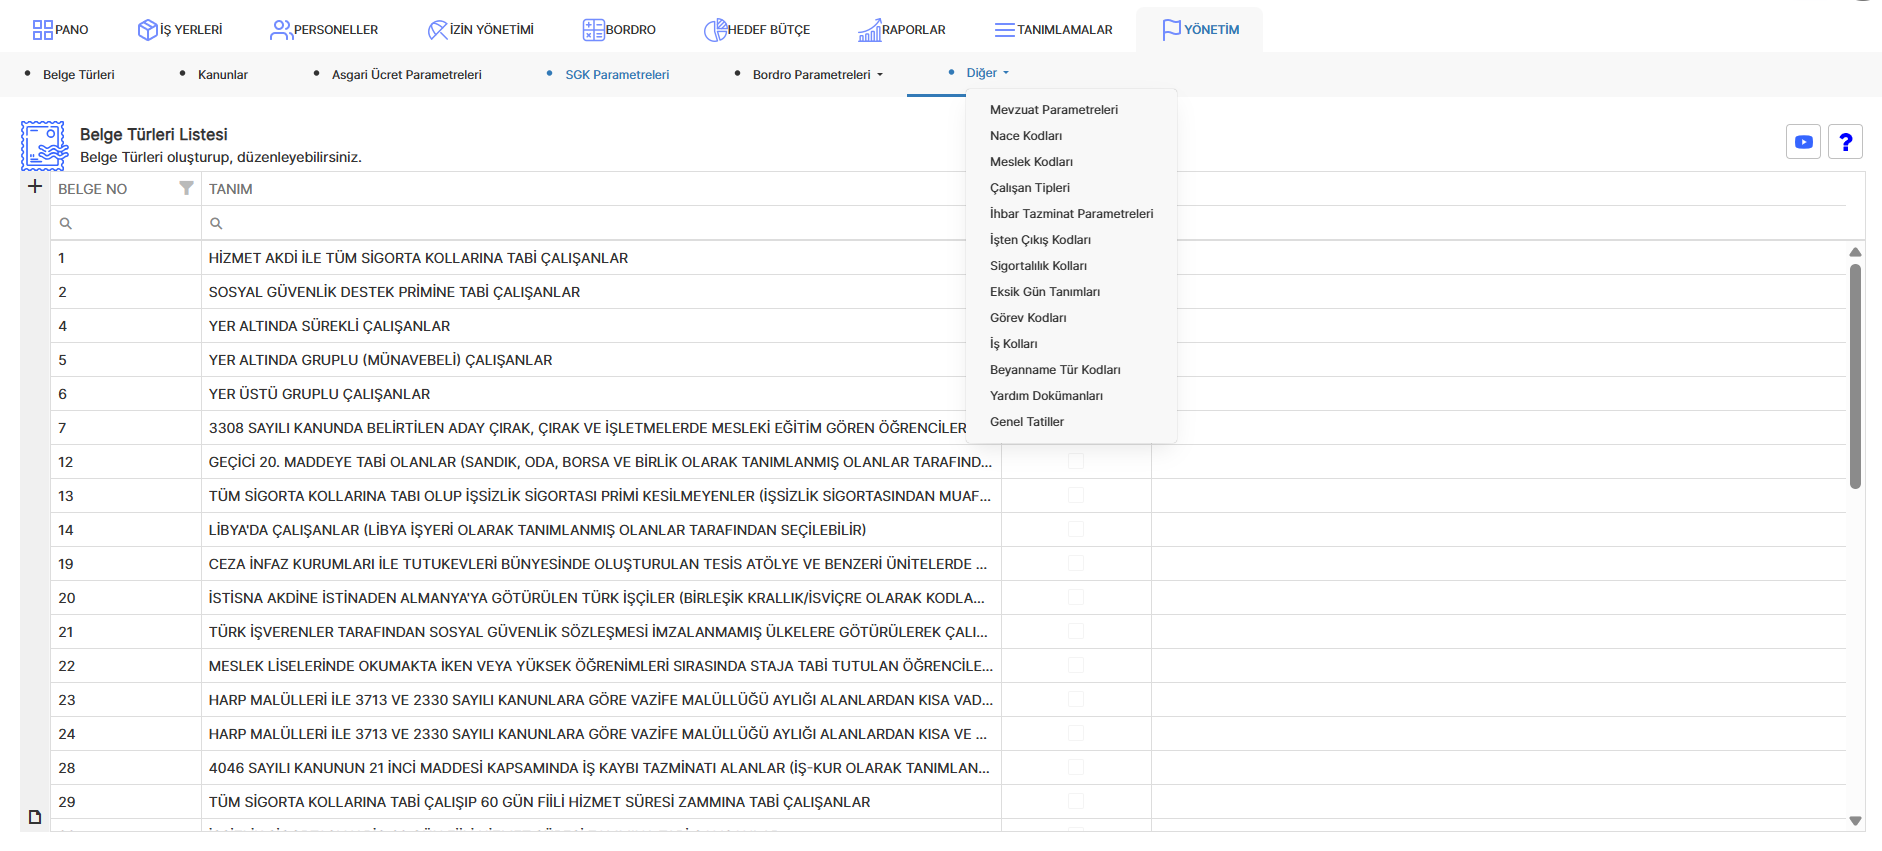Open the video tutorial button
This screenshot has width=1882, height=851.
(x=1803, y=142)
